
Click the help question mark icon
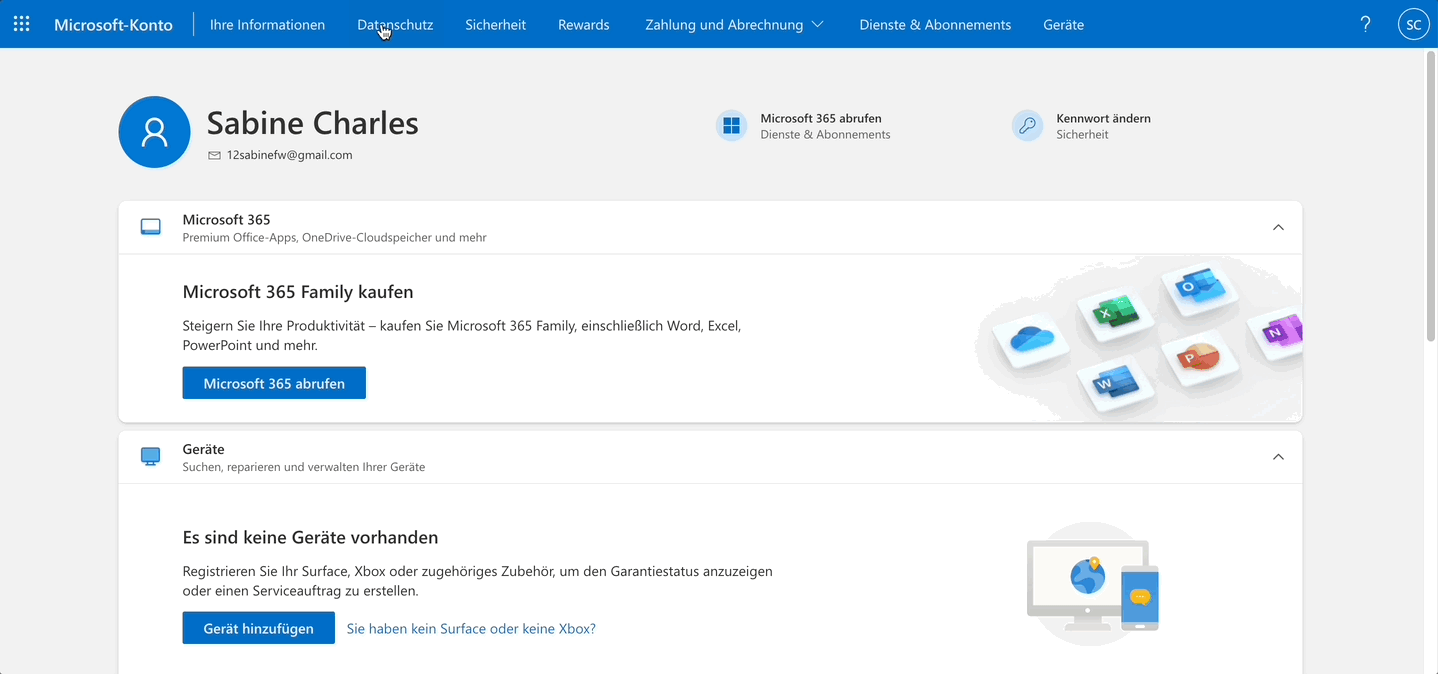[x=1365, y=24]
